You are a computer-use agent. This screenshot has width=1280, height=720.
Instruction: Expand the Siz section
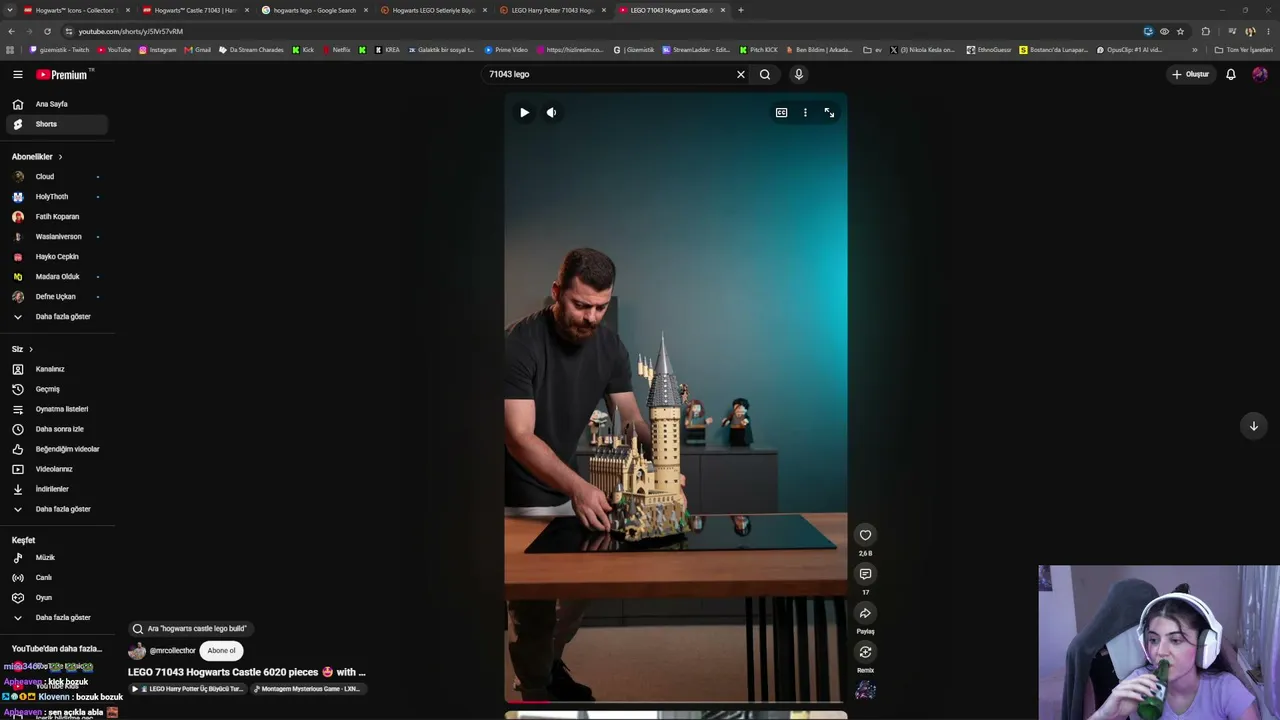tap(22, 349)
